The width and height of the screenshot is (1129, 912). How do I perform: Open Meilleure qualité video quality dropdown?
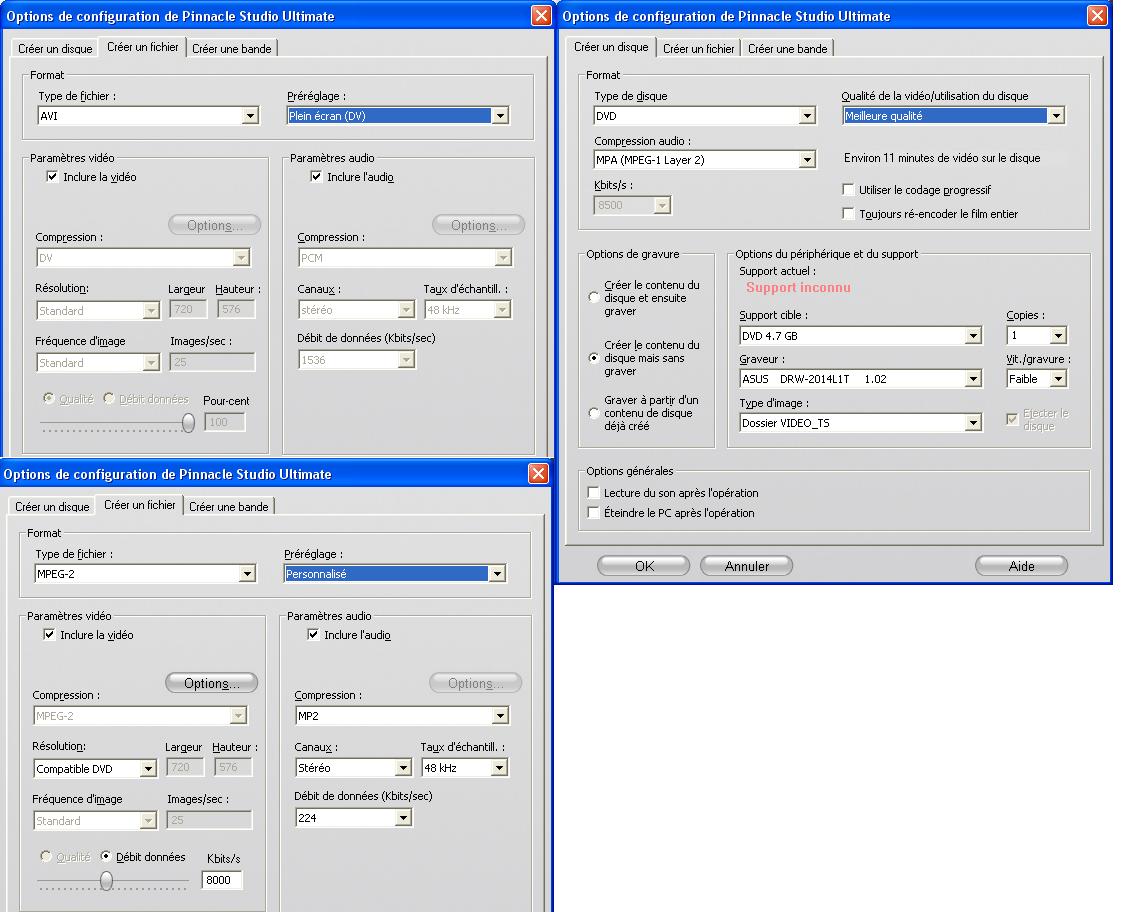(953, 116)
